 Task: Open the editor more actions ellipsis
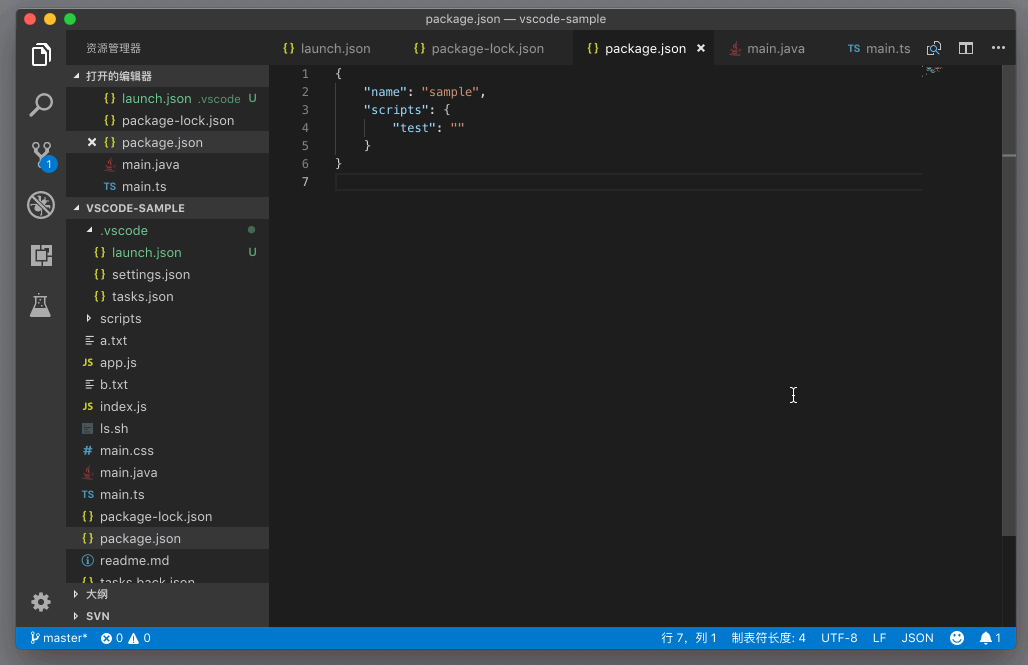(998, 48)
